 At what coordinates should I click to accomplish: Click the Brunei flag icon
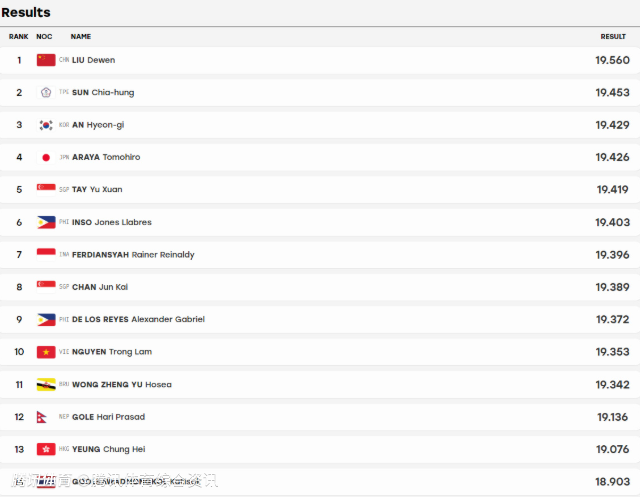click(x=46, y=384)
